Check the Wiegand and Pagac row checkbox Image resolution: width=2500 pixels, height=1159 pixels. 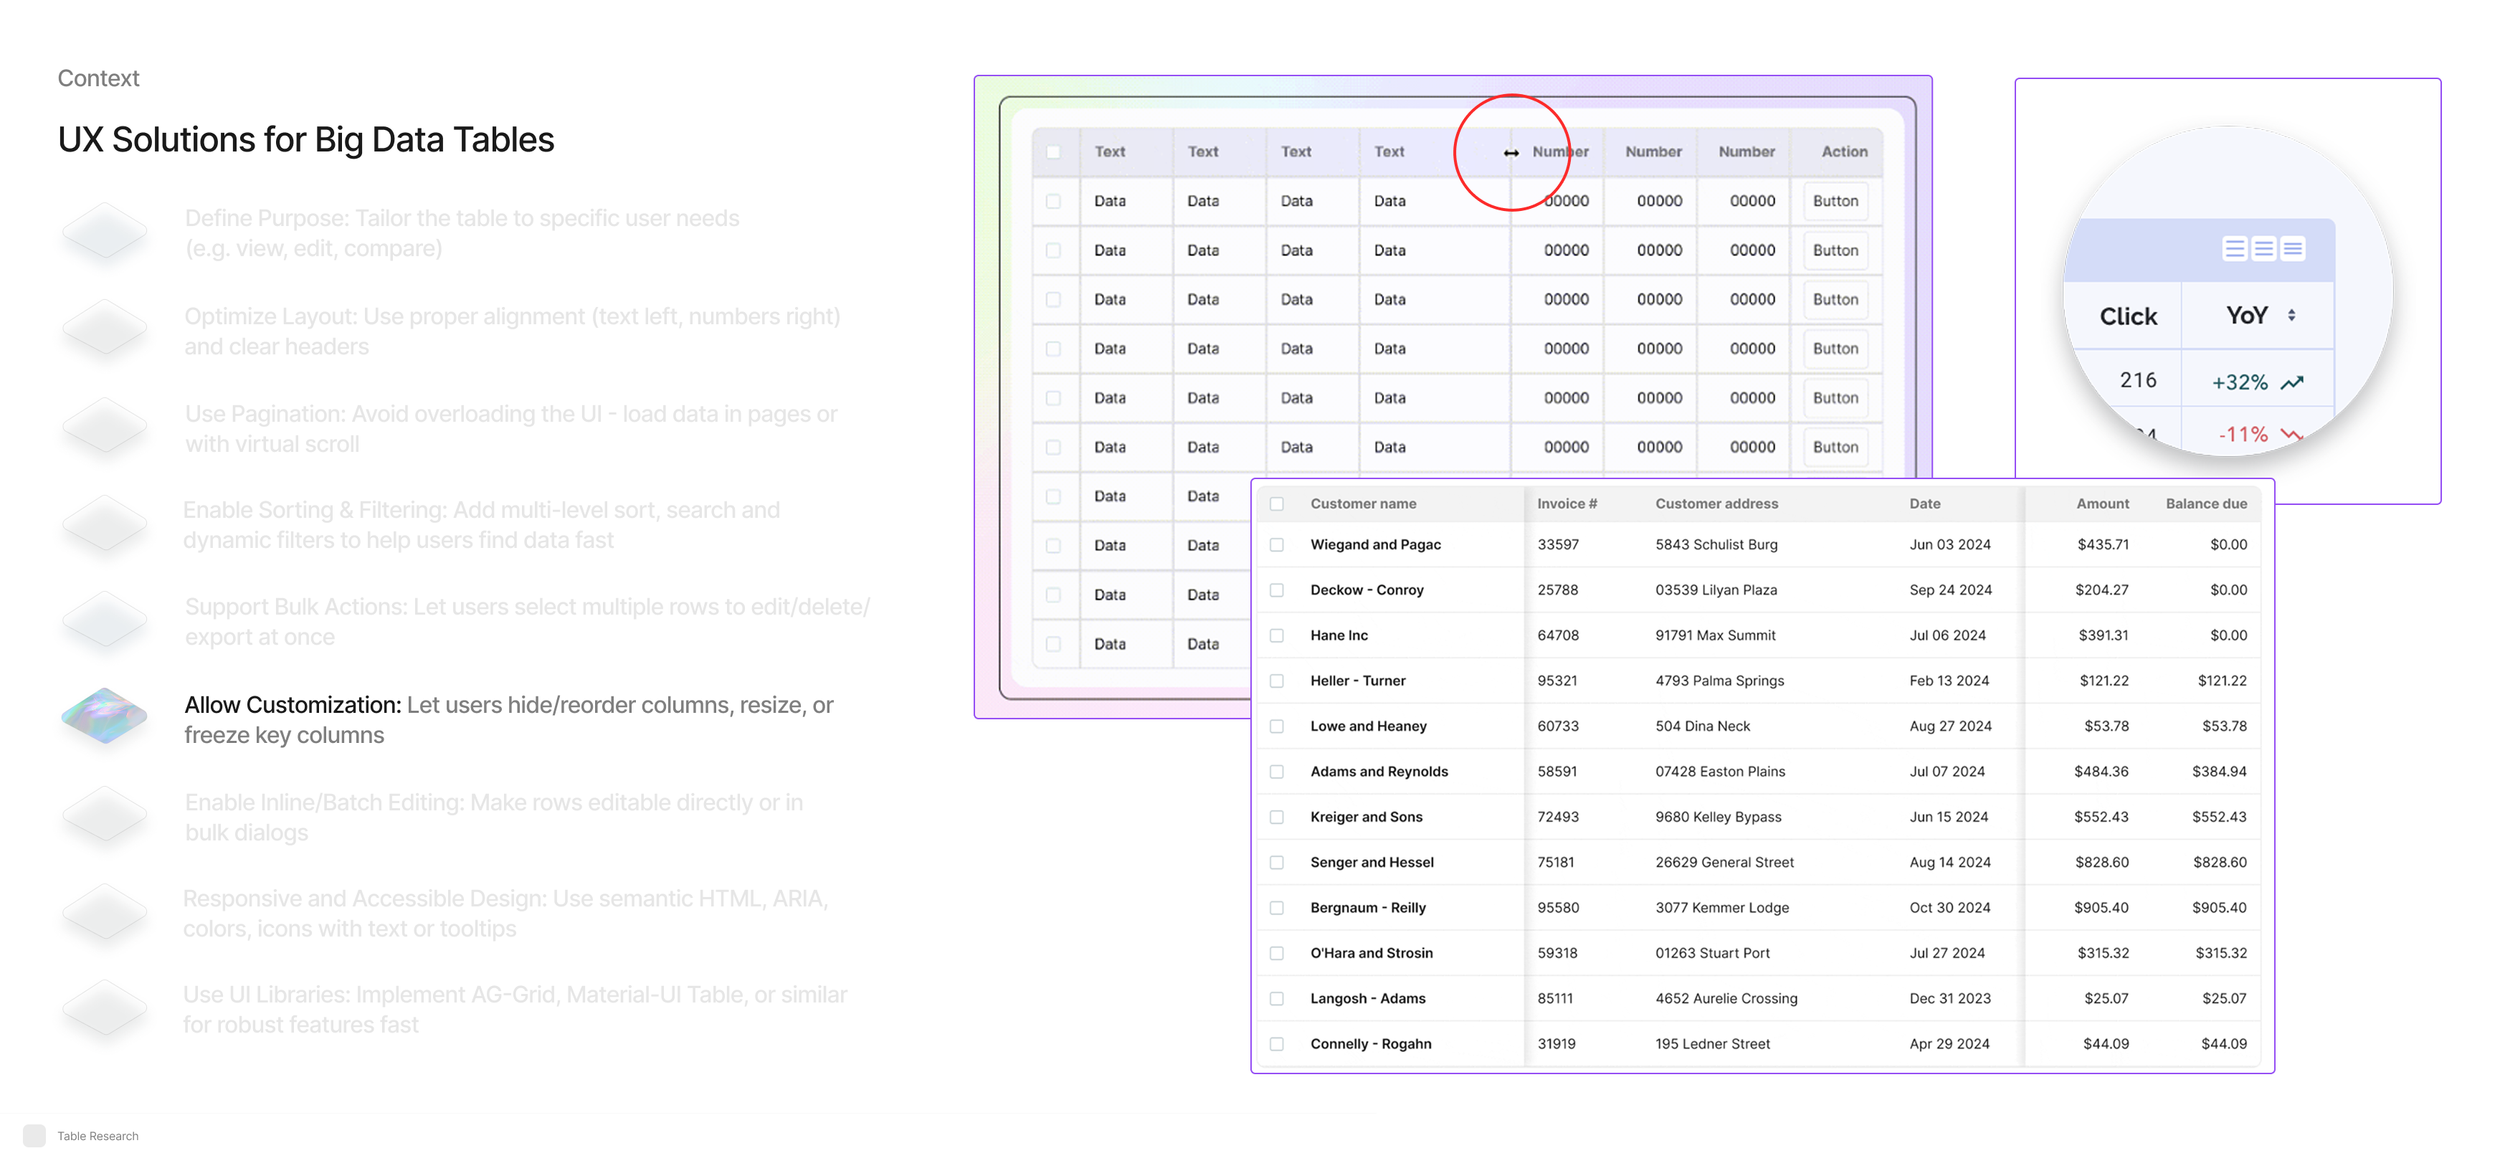coord(1277,545)
